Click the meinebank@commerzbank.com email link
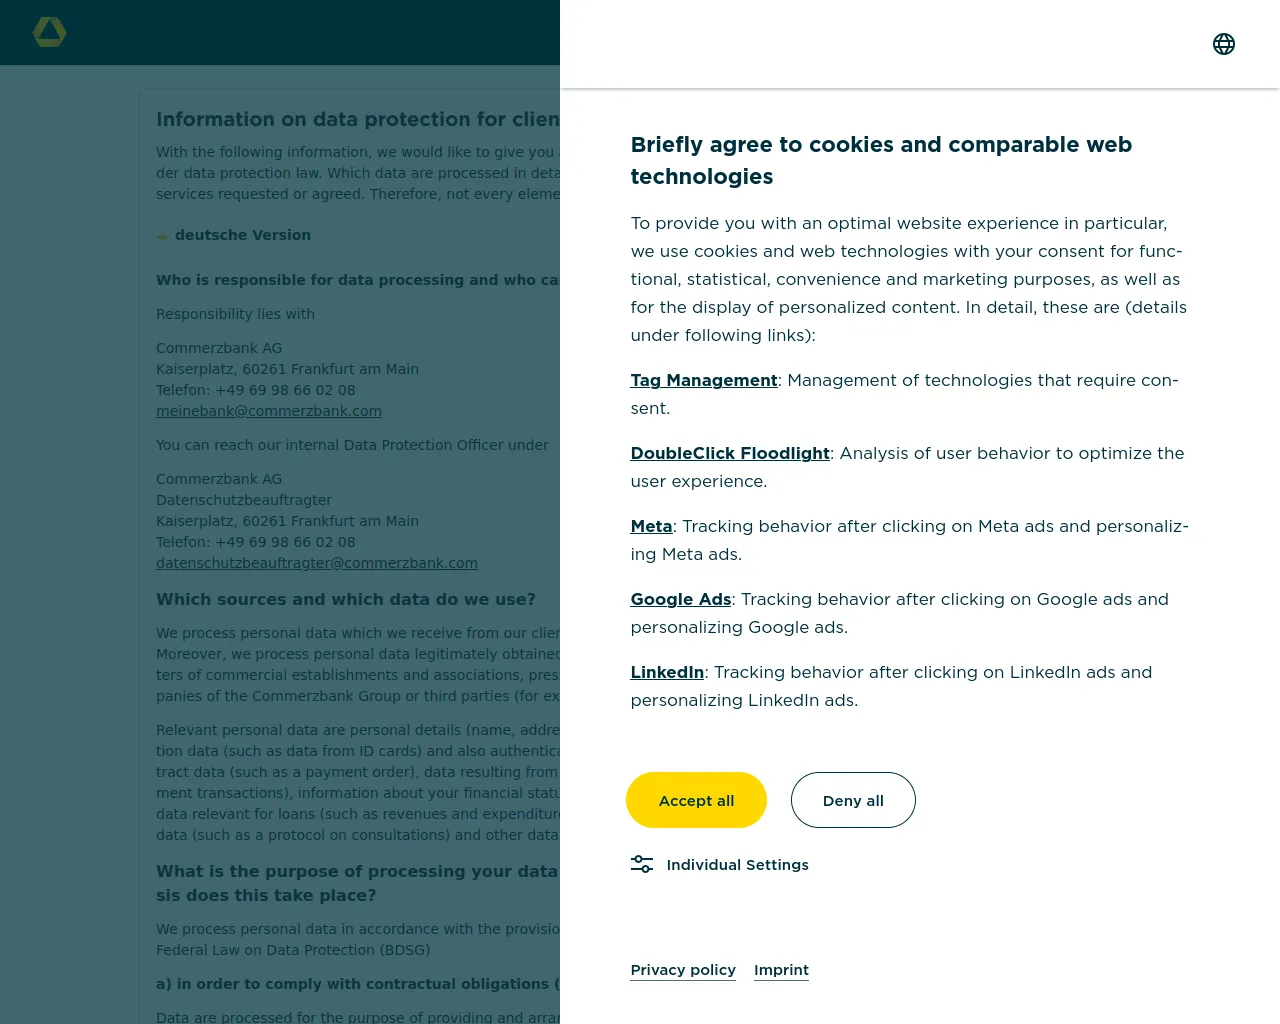Image resolution: width=1280 pixels, height=1024 pixels. click(x=269, y=411)
